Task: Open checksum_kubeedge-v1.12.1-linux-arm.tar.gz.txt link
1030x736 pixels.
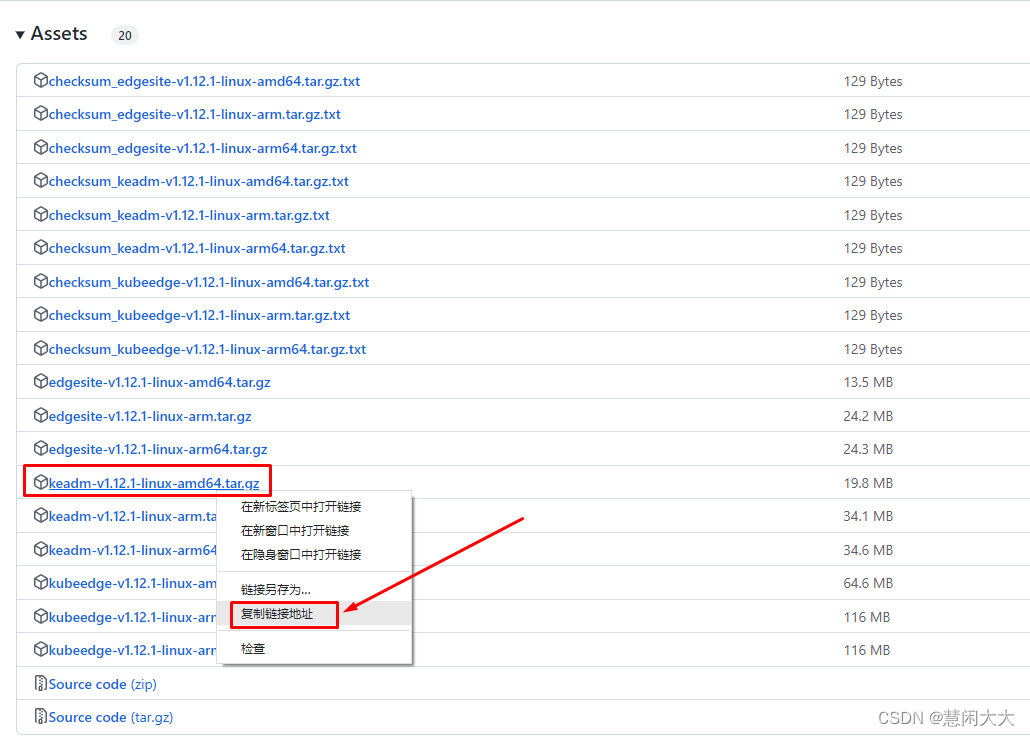Action: [x=199, y=315]
